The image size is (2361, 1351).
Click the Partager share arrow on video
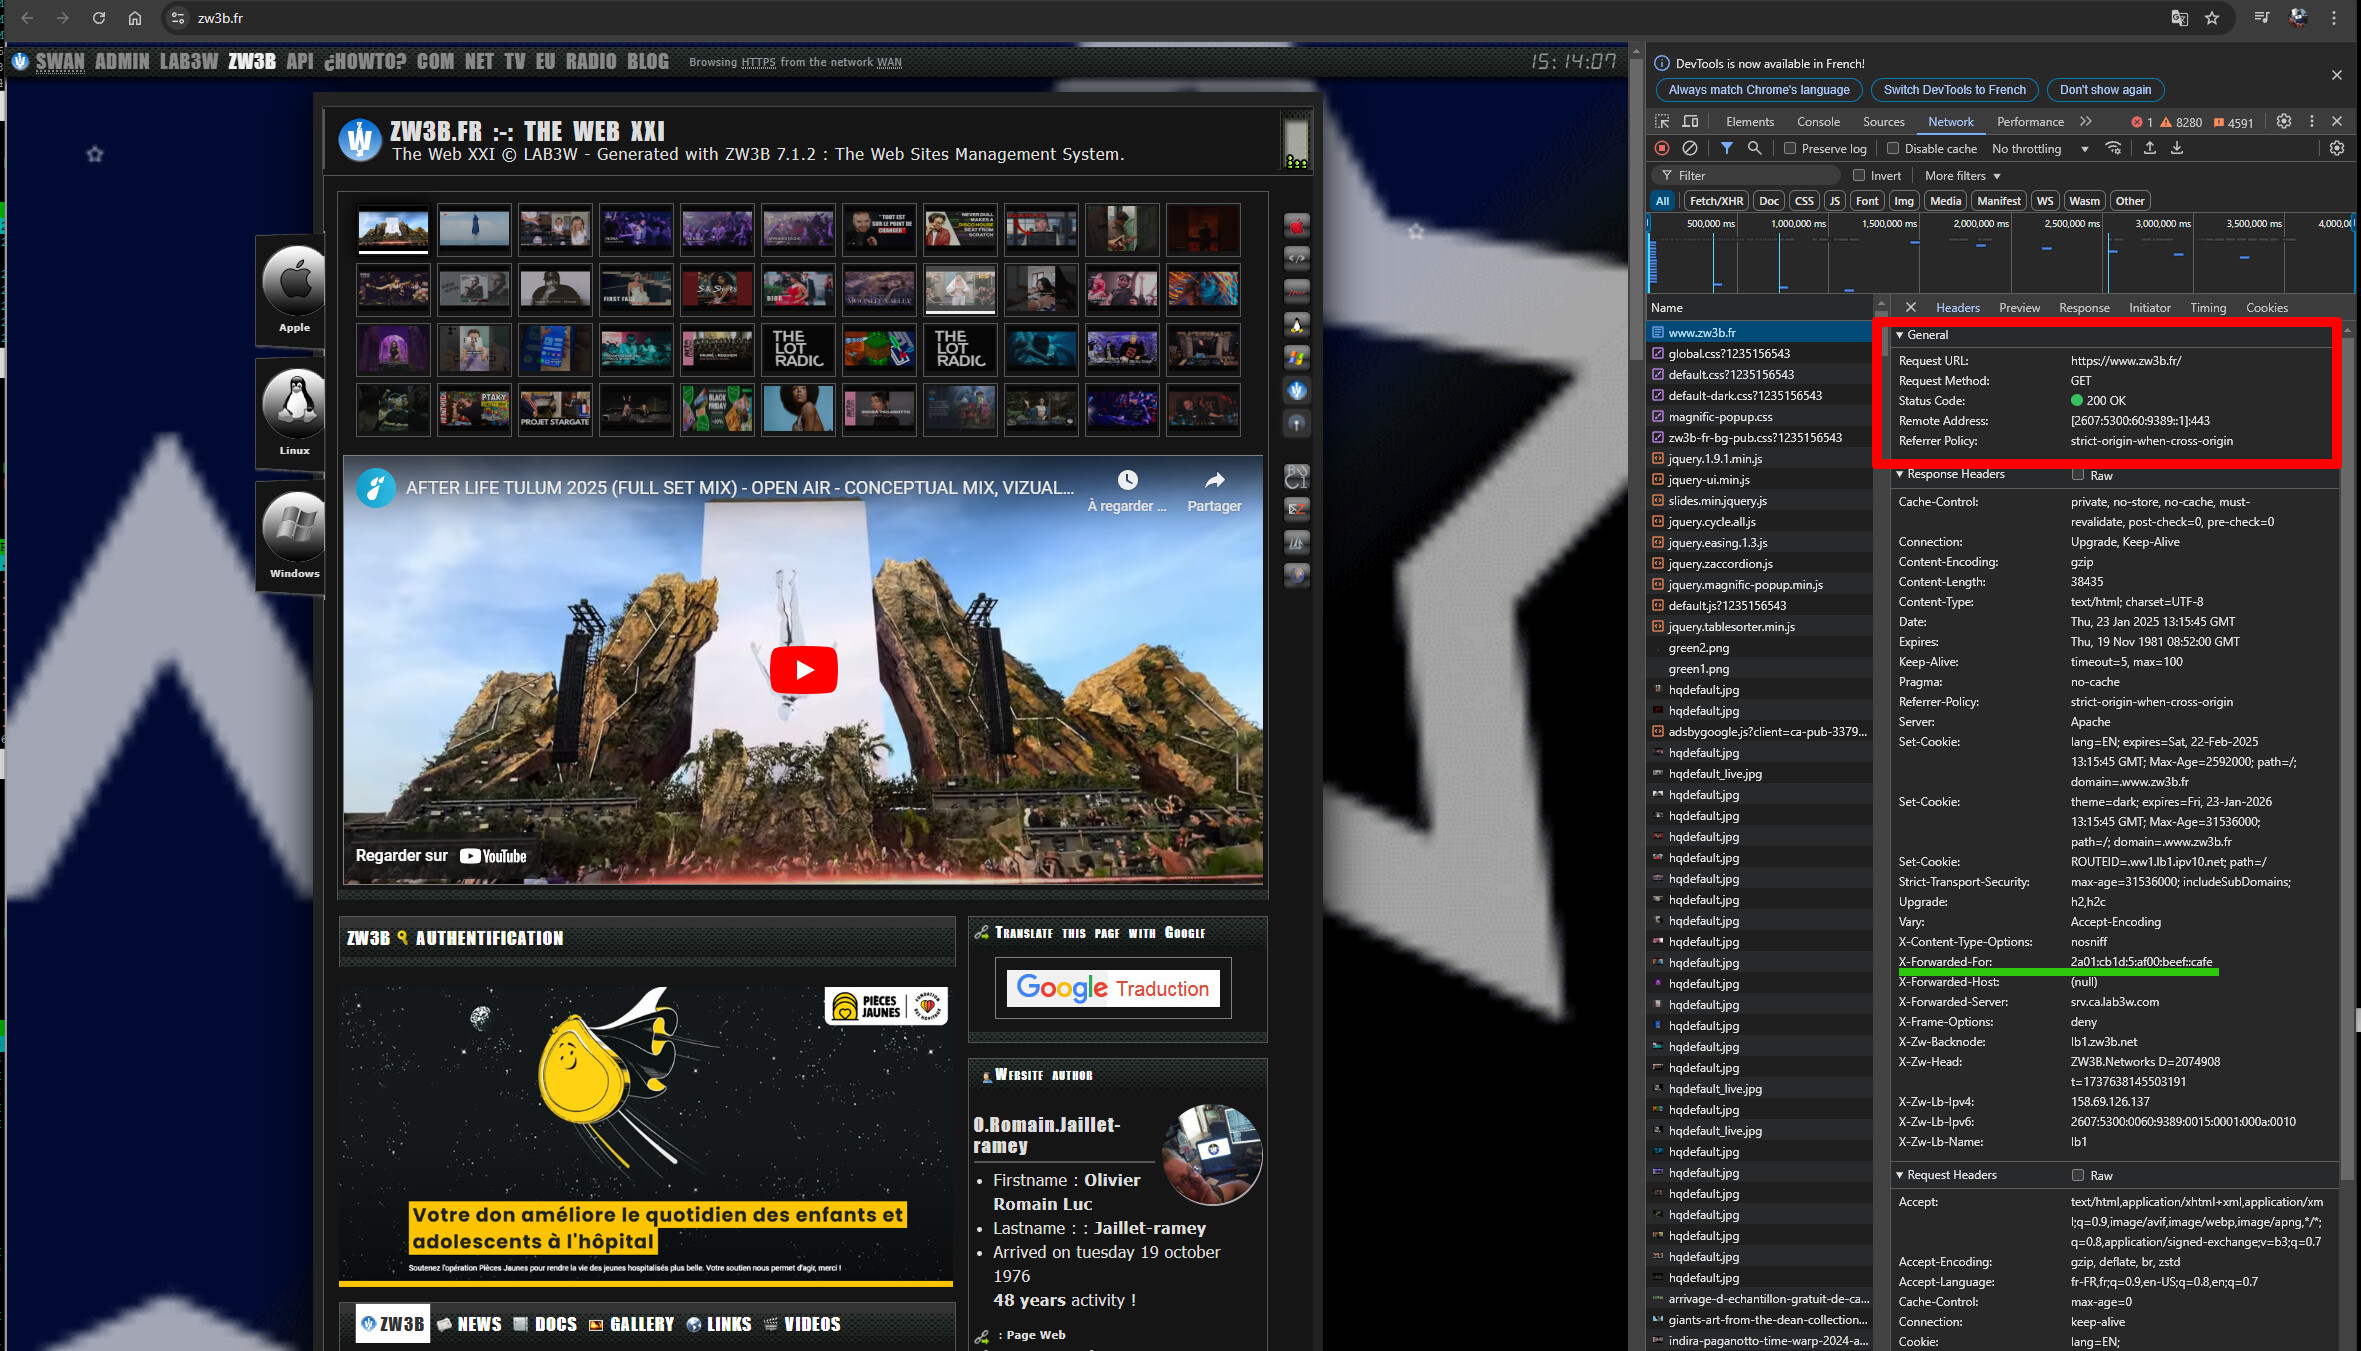click(x=1214, y=481)
